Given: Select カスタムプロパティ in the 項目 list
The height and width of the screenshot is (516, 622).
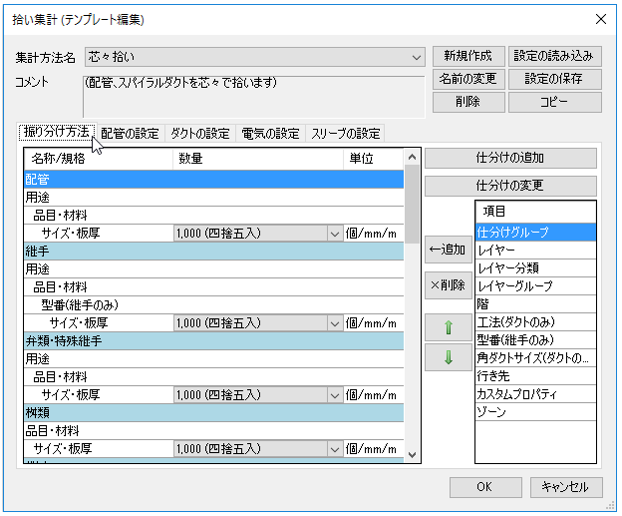Looking at the screenshot, I should tap(536, 394).
